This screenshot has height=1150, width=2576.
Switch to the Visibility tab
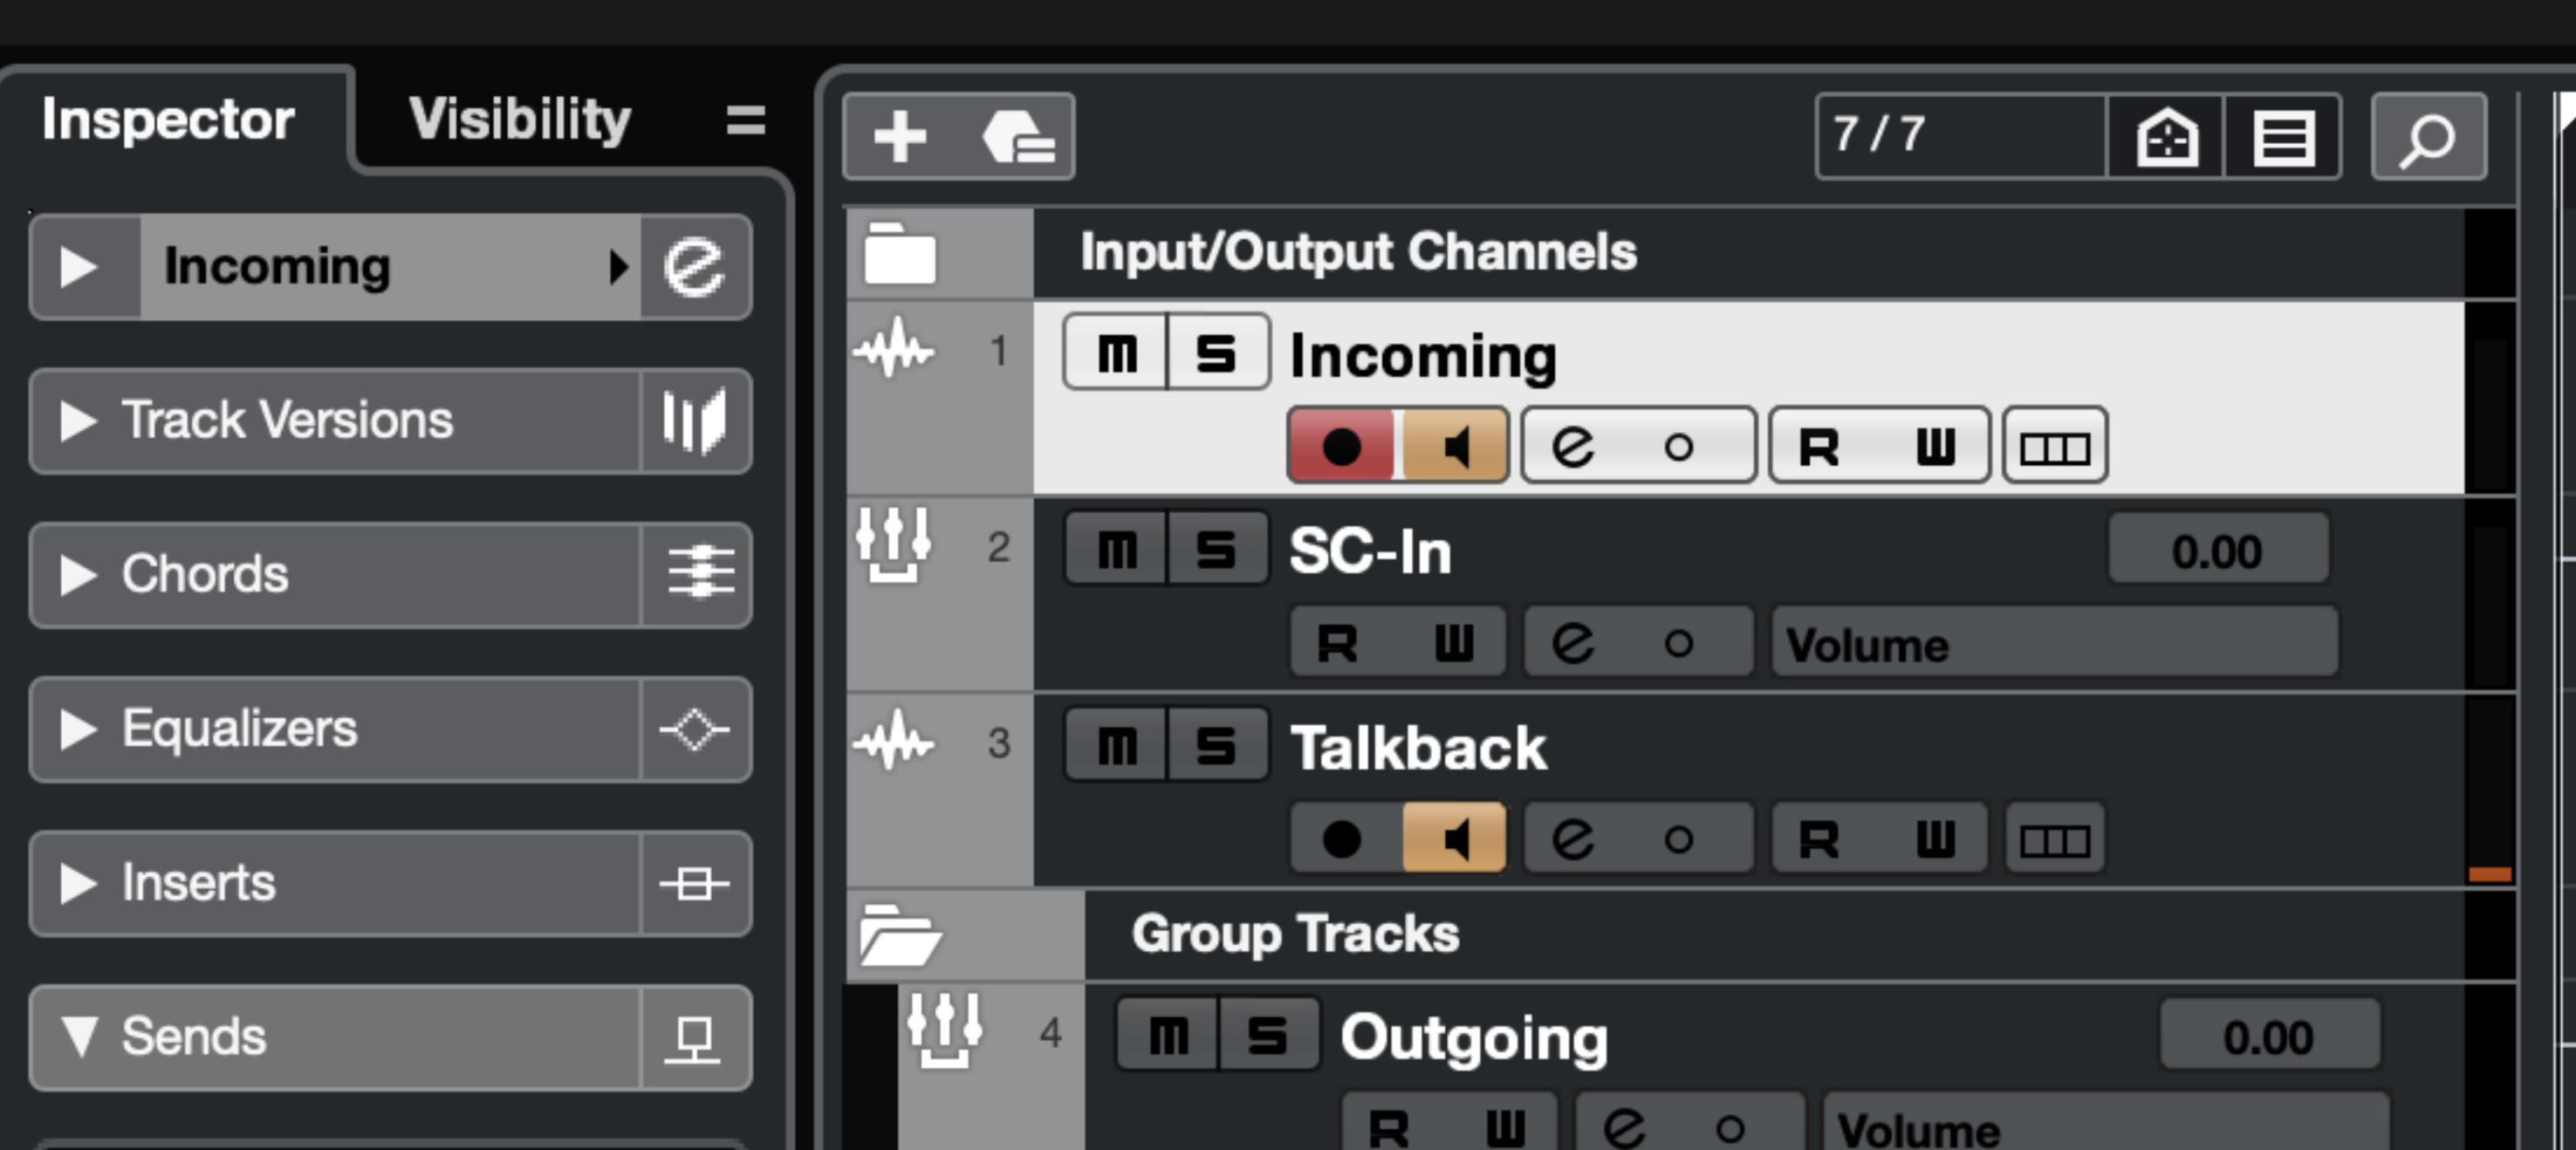pyautogui.click(x=519, y=120)
